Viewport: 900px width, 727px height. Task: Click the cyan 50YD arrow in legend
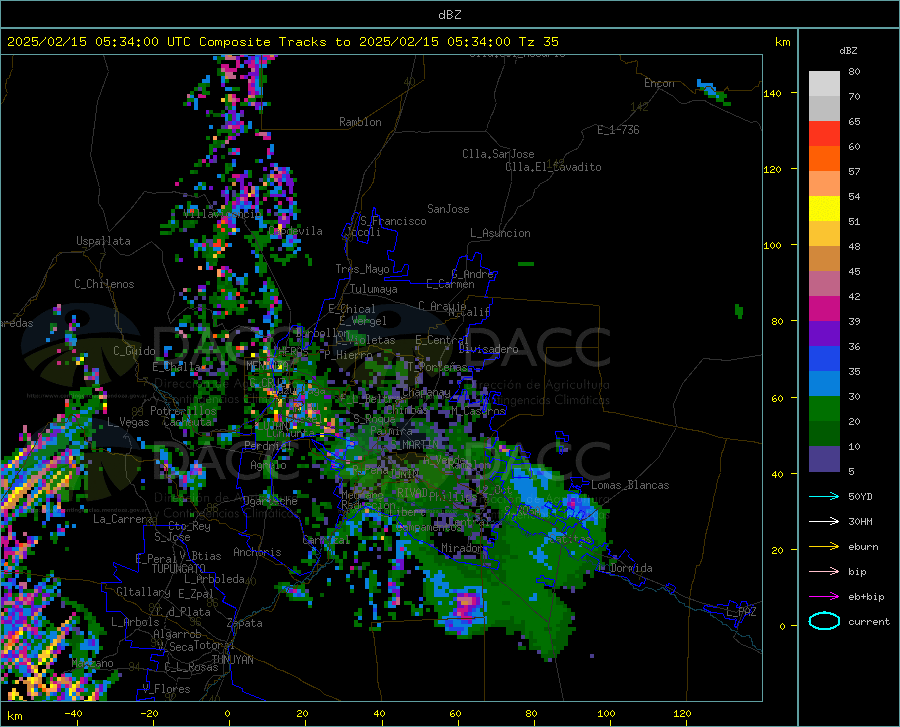coord(824,496)
